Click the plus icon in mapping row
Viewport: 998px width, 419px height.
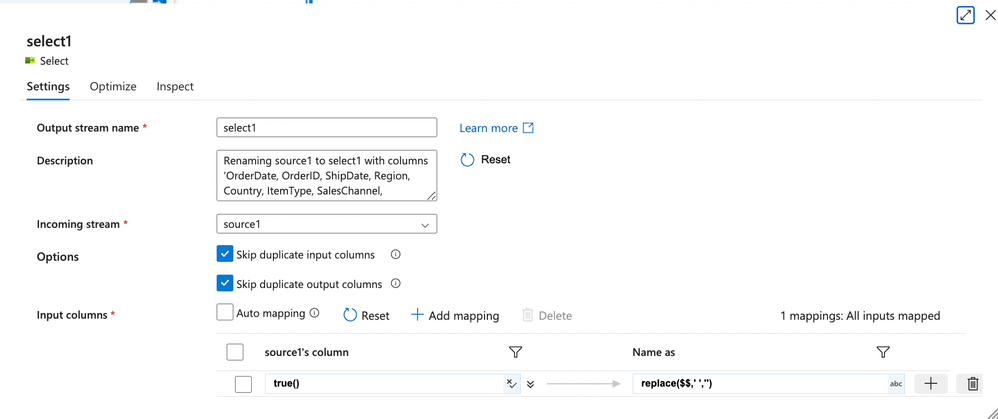click(930, 384)
